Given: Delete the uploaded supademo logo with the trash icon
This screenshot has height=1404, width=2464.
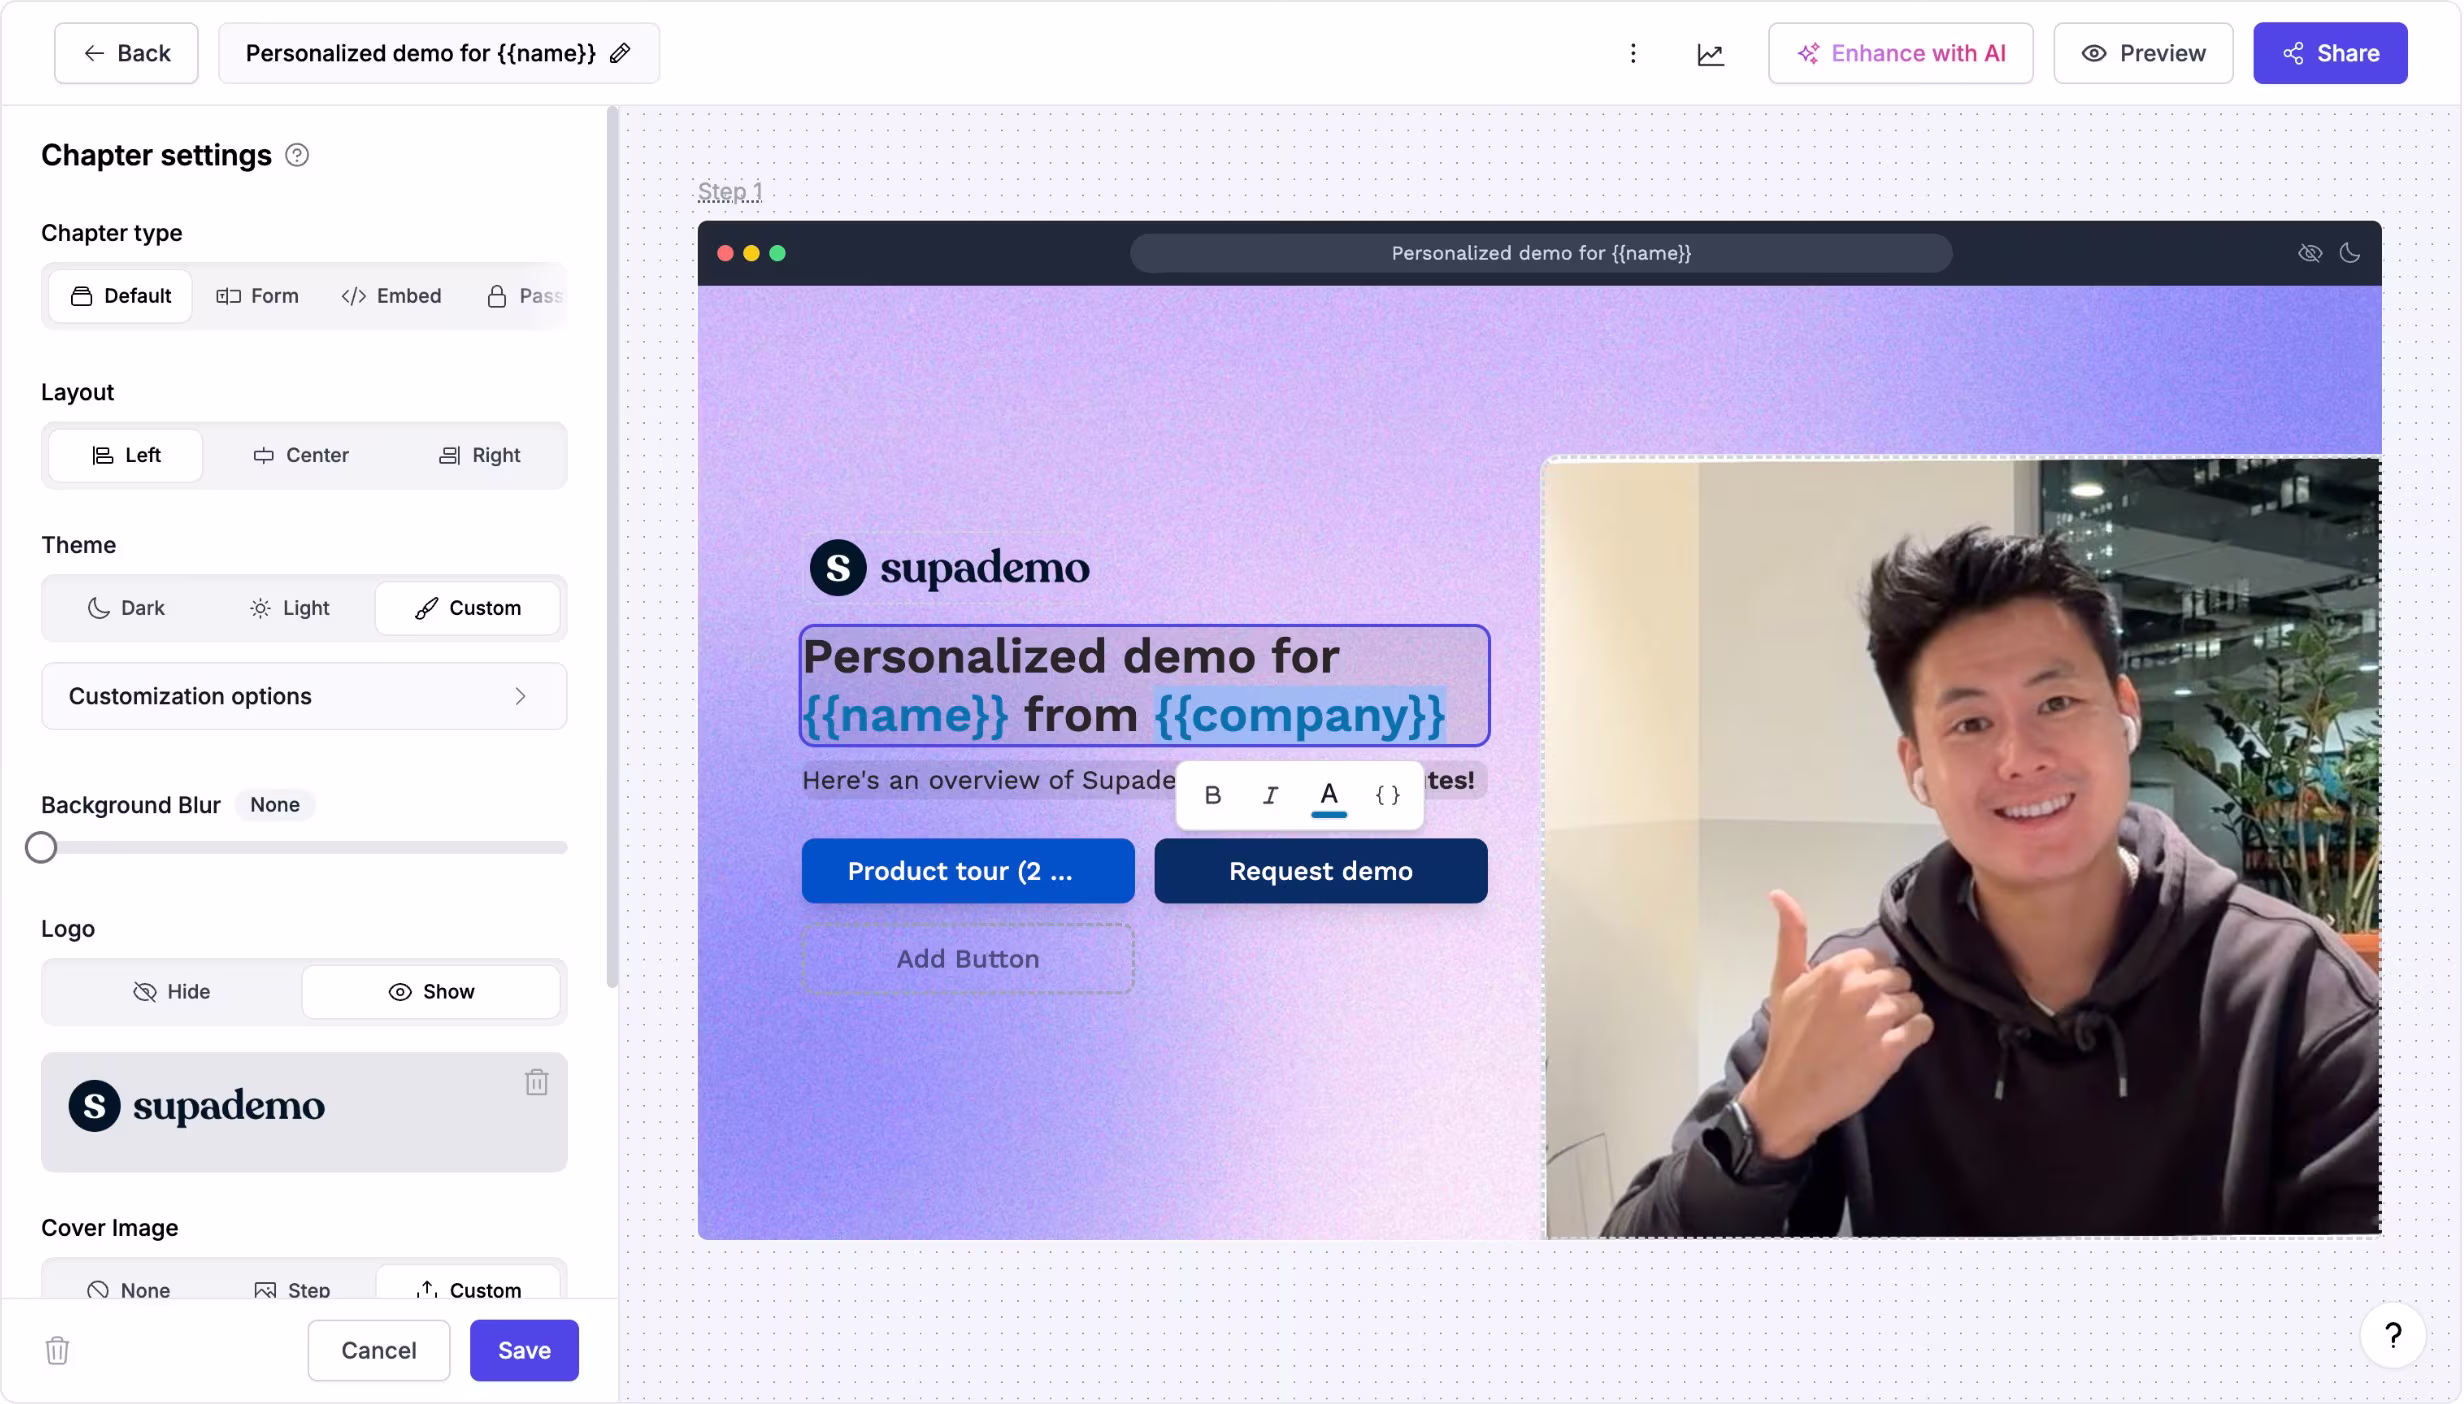Looking at the screenshot, I should (x=536, y=1082).
